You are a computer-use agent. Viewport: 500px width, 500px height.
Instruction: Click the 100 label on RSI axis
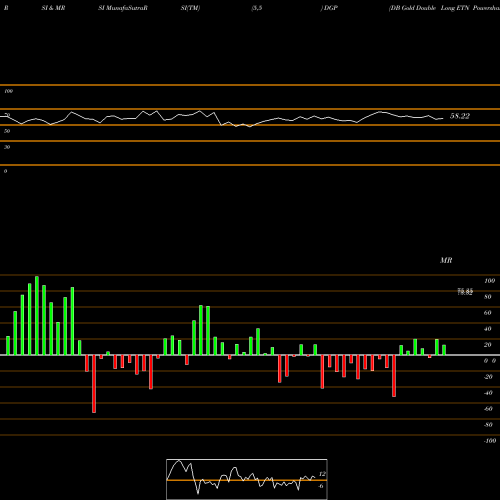(8, 91)
